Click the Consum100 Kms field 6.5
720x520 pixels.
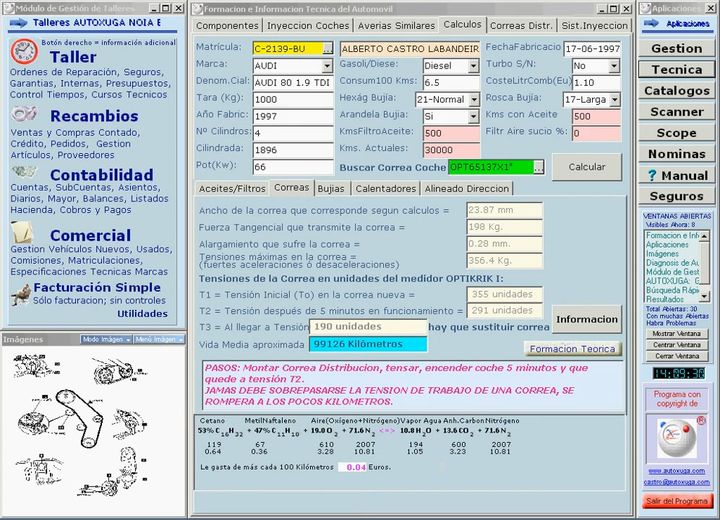451,83
